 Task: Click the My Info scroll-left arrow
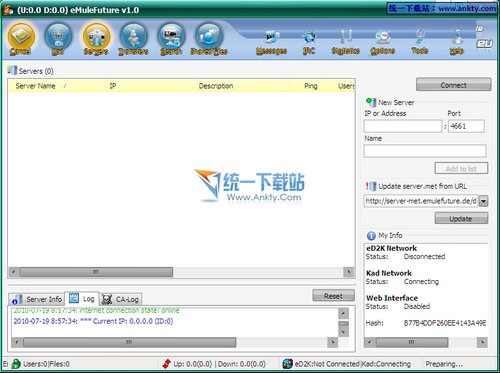click(x=370, y=342)
